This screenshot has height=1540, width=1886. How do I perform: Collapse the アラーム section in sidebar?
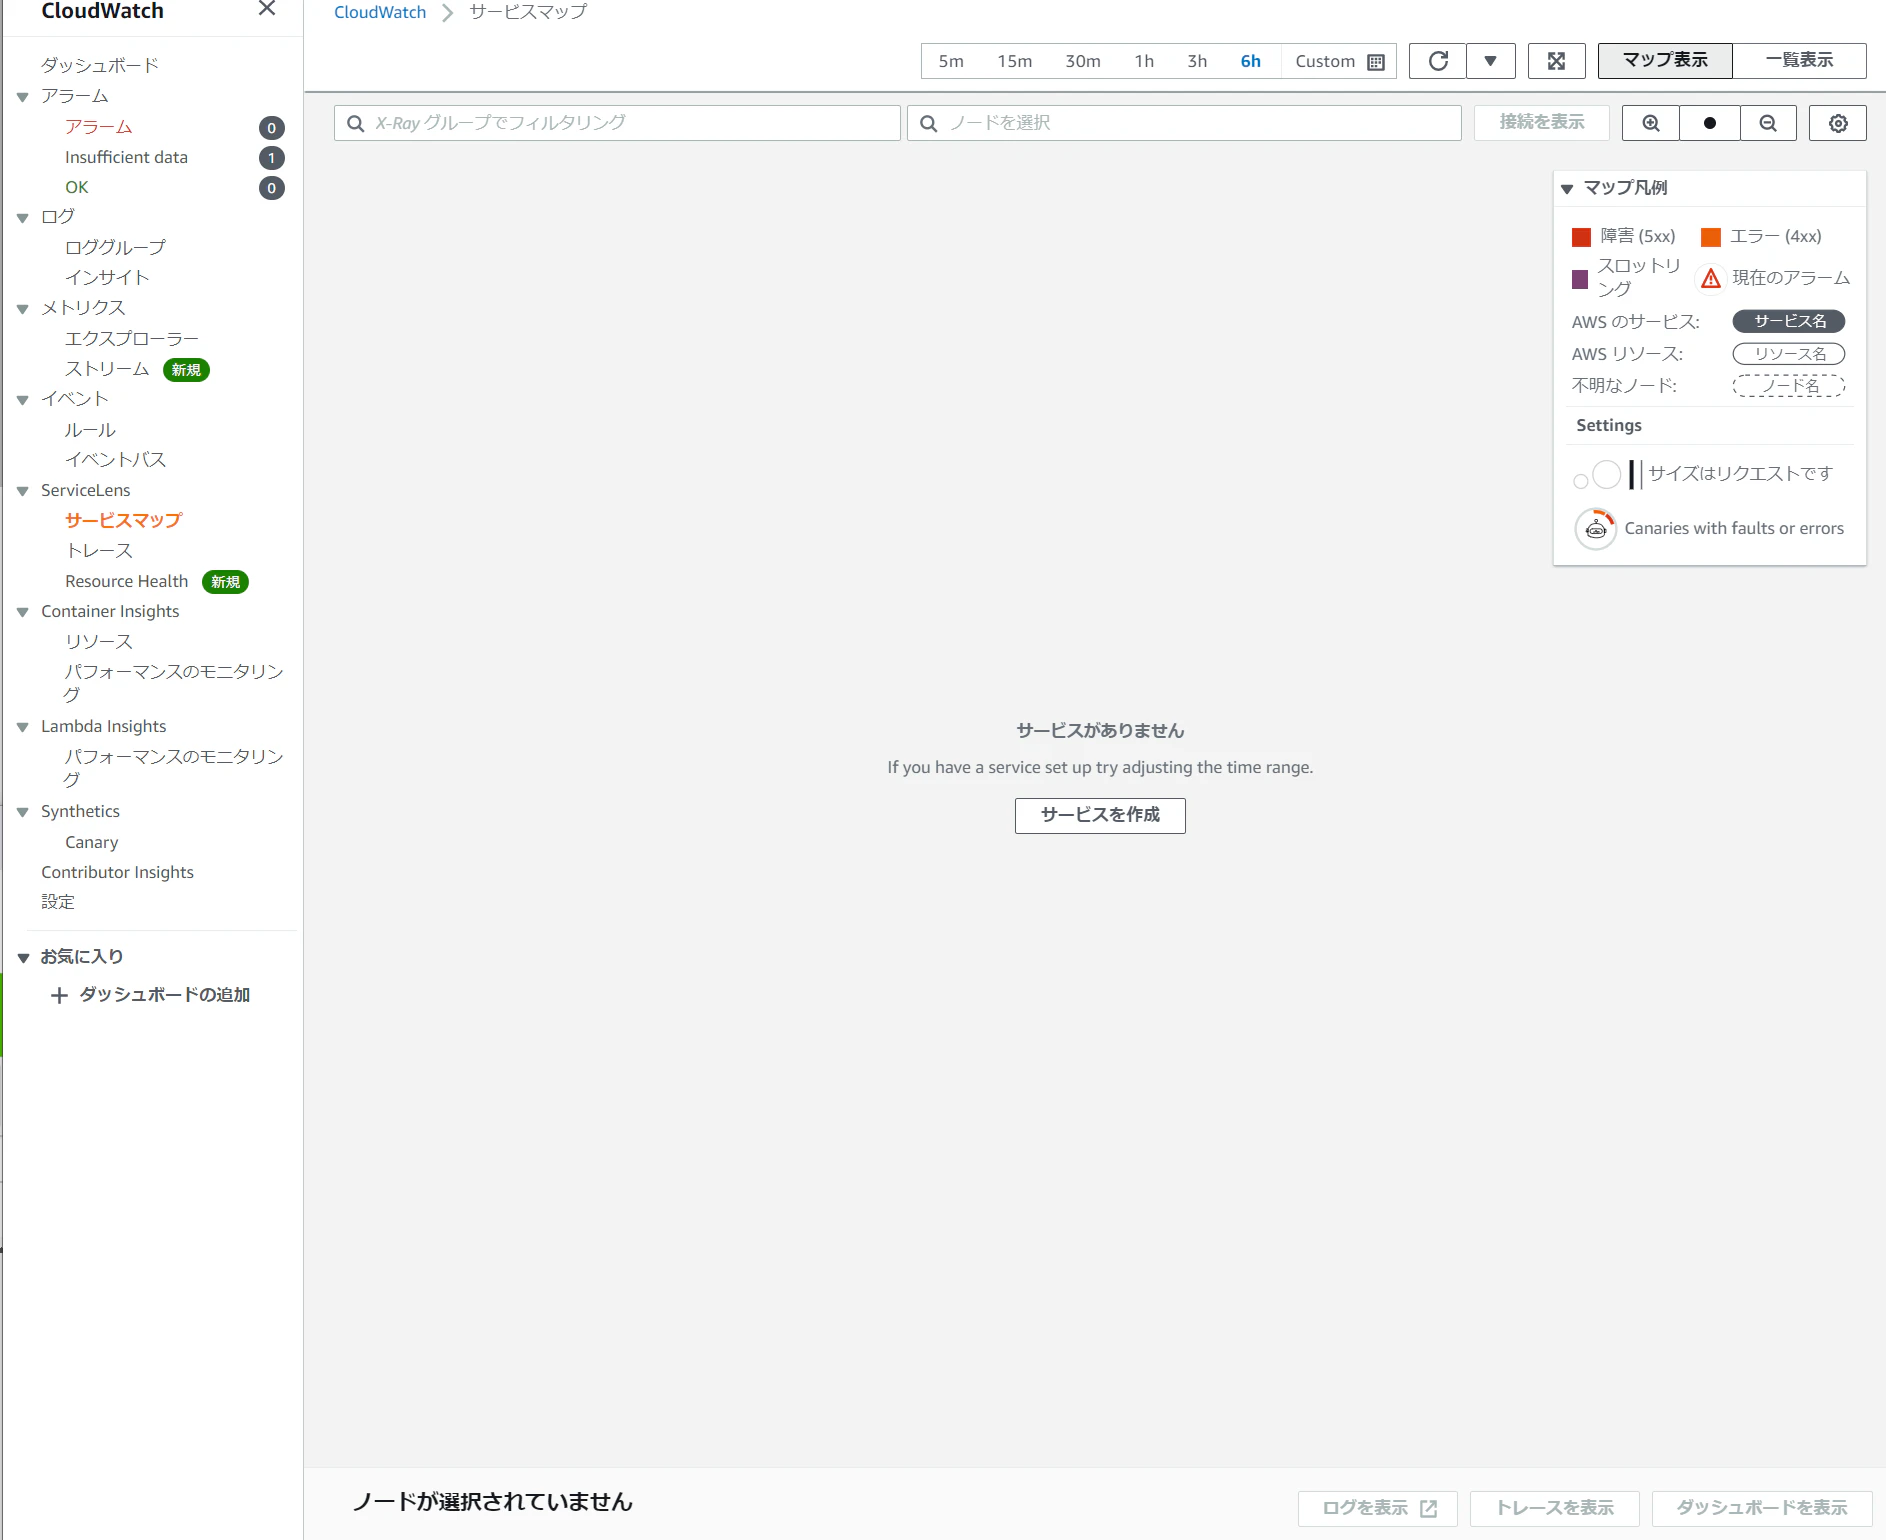[x=23, y=97]
